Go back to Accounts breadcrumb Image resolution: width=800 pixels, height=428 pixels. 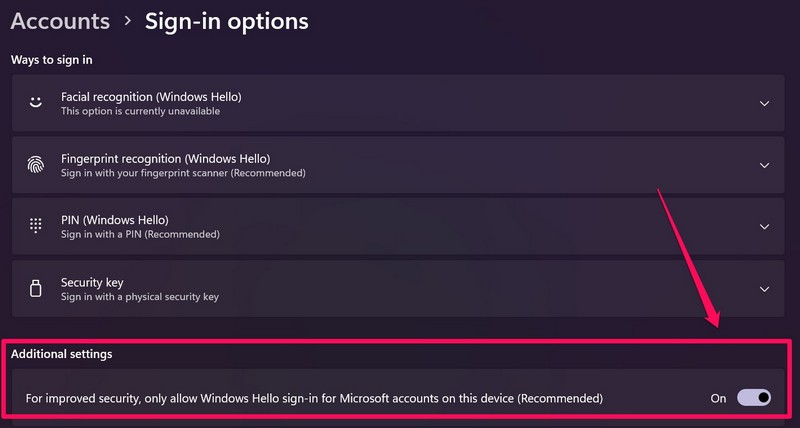tap(60, 21)
